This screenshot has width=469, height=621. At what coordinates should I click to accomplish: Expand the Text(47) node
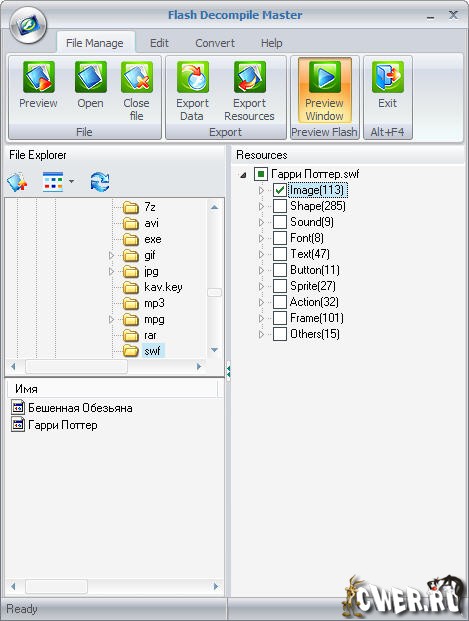261,254
